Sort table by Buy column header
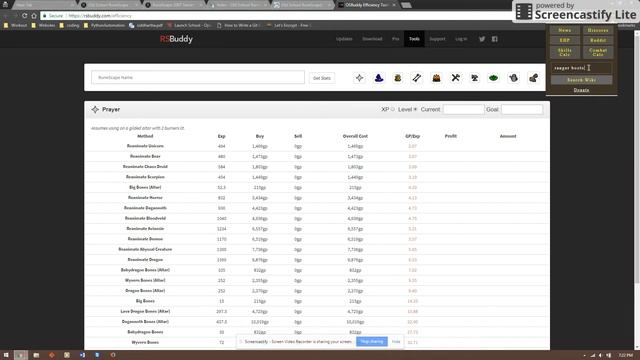Viewport: 640px width, 360px height. tap(260, 136)
